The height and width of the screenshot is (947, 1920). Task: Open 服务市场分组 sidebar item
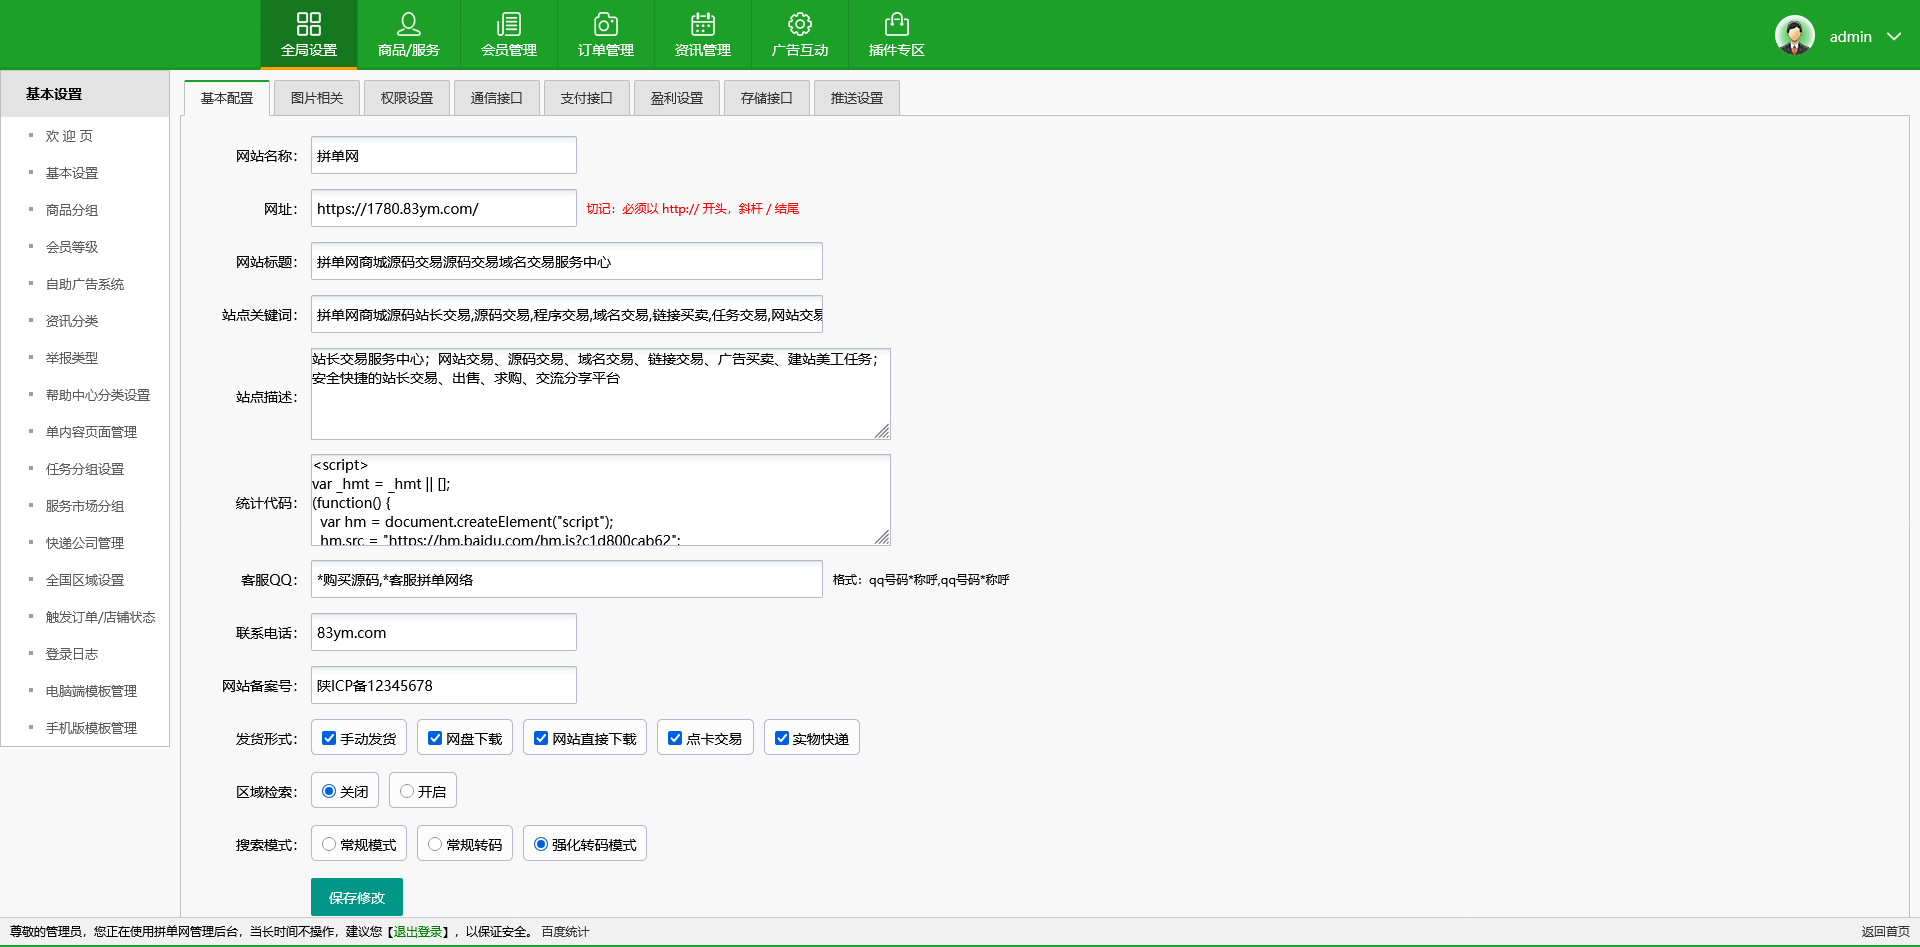(x=85, y=506)
